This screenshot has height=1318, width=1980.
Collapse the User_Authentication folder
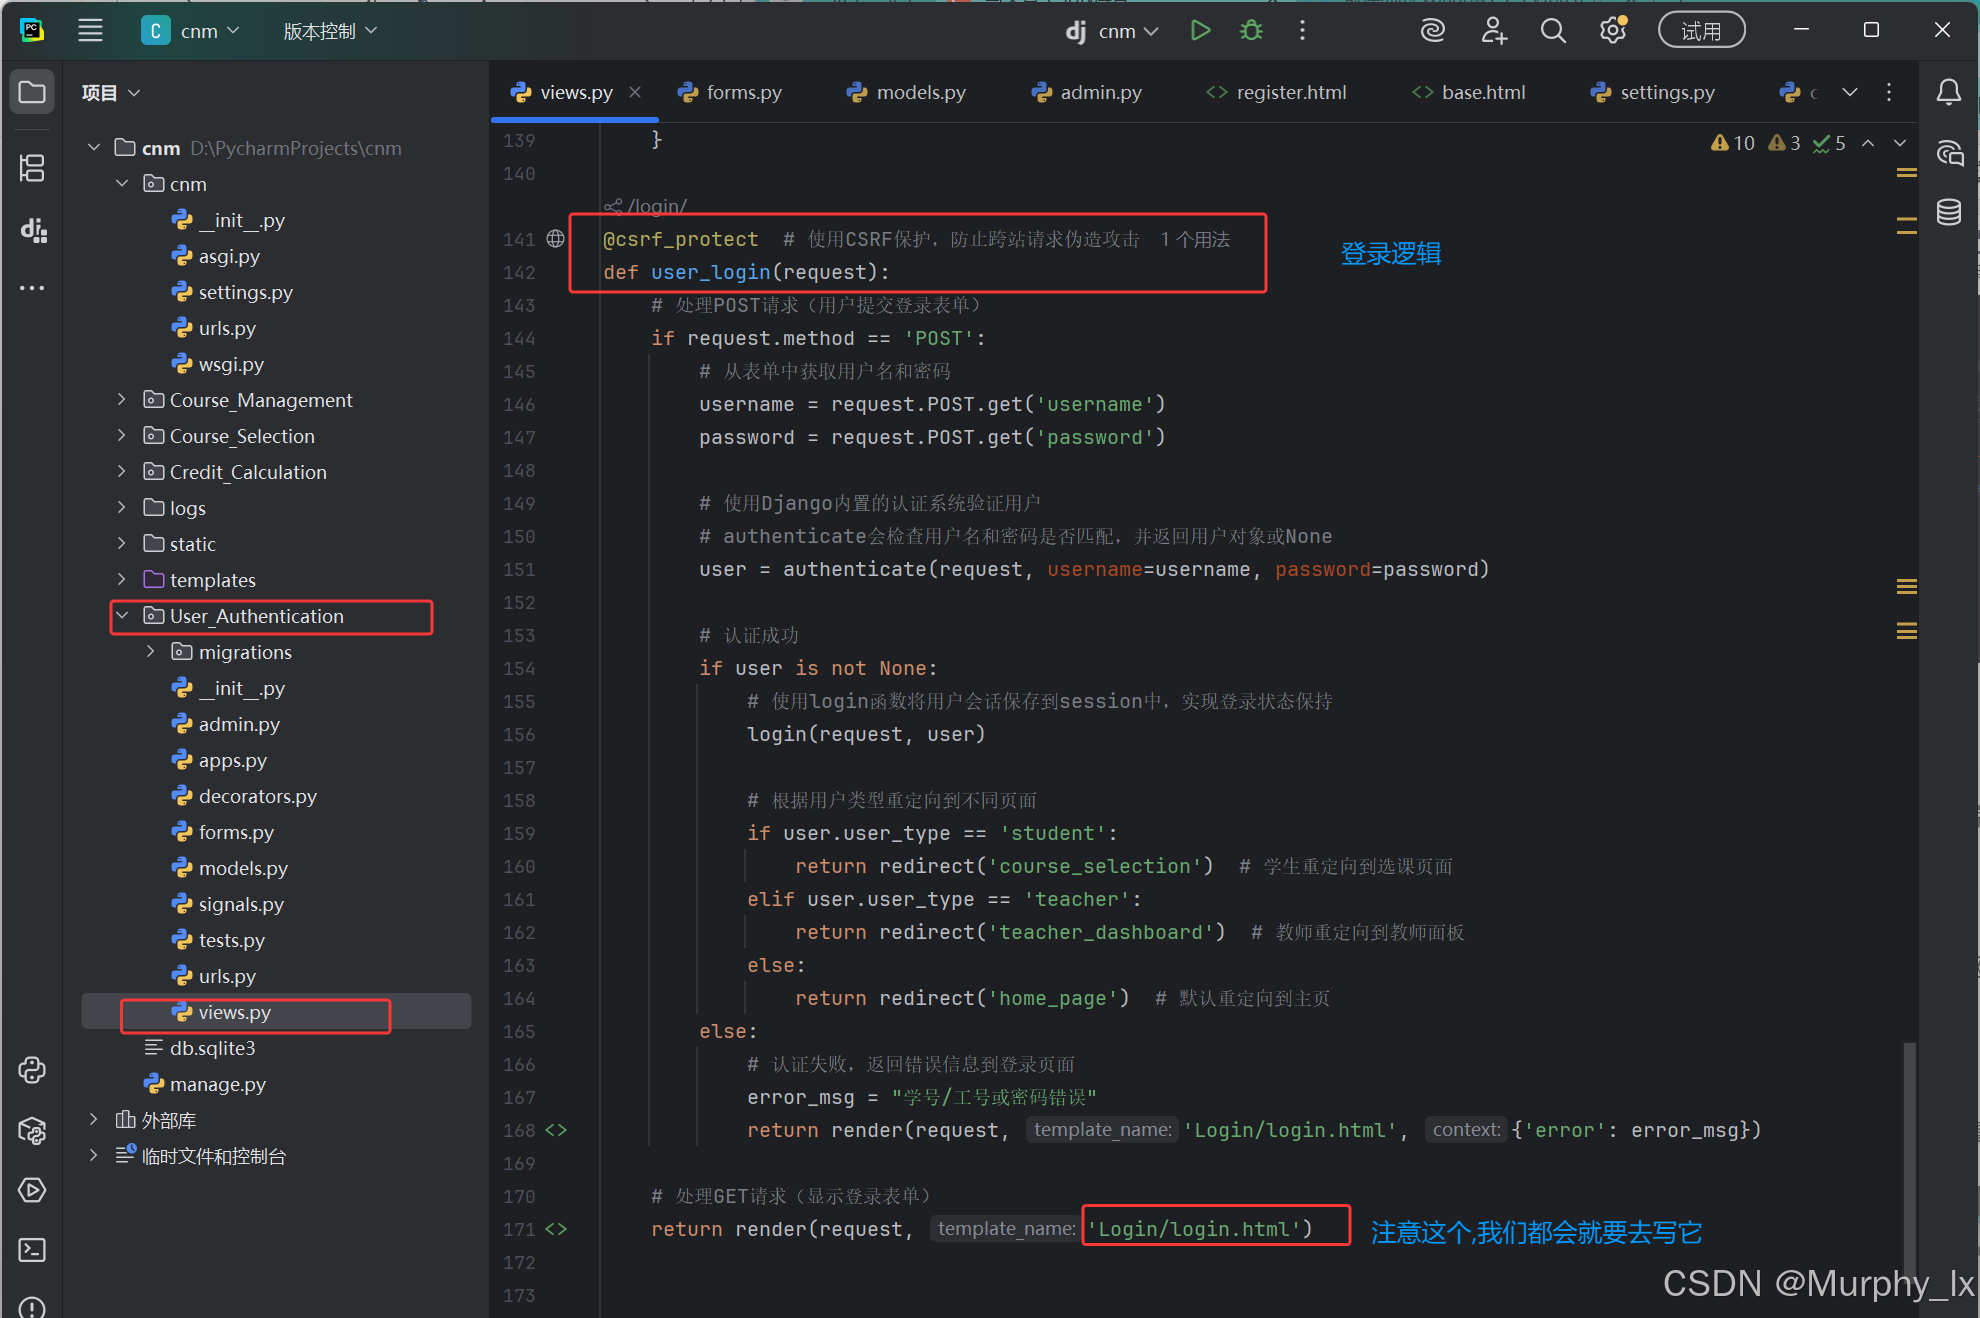pos(122,615)
